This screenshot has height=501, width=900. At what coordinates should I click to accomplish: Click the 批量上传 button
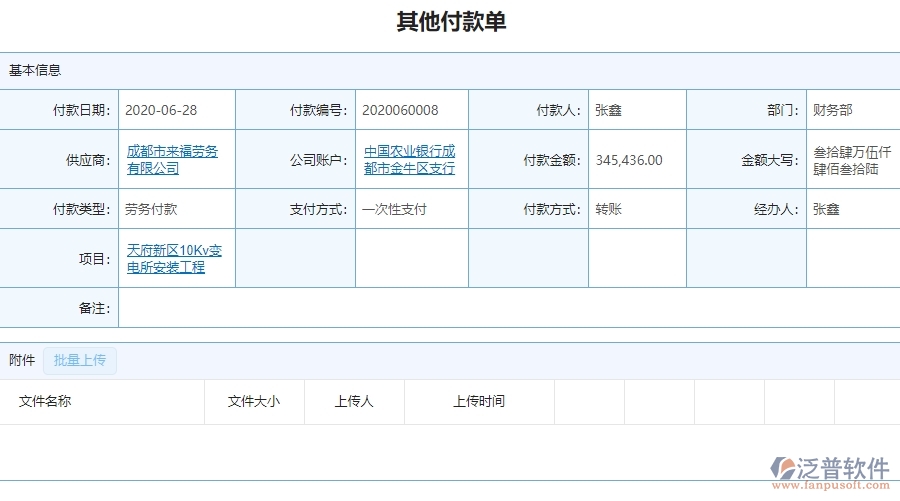tap(80, 361)
